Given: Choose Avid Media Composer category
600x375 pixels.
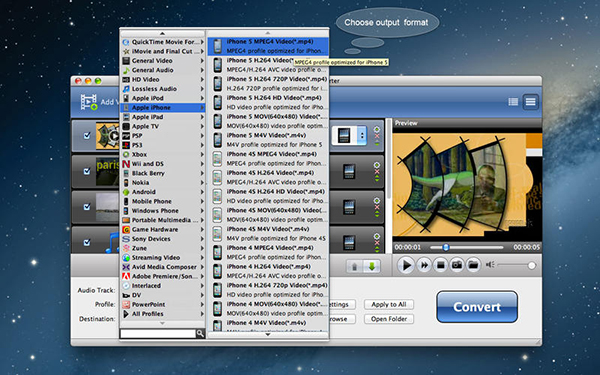Looking at the screenshot, I should click(163, 267).
